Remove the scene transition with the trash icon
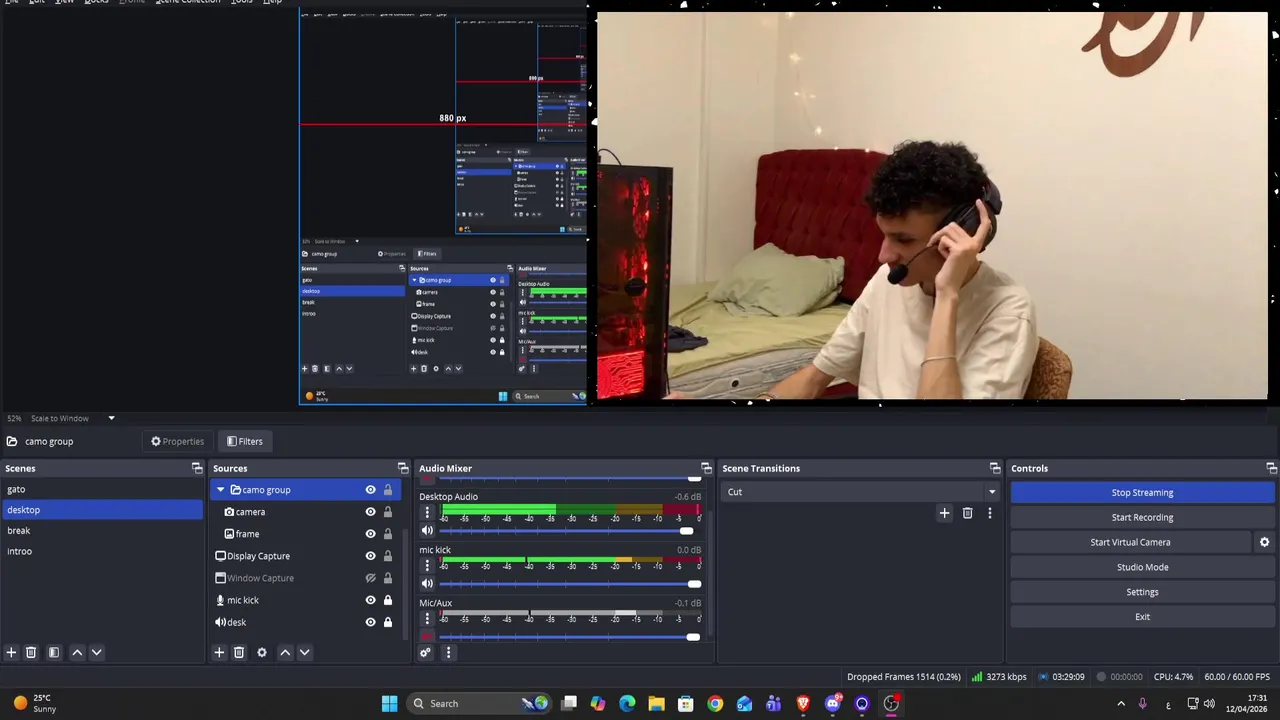The image size is (1280, 720). click(x=967, y=513)
